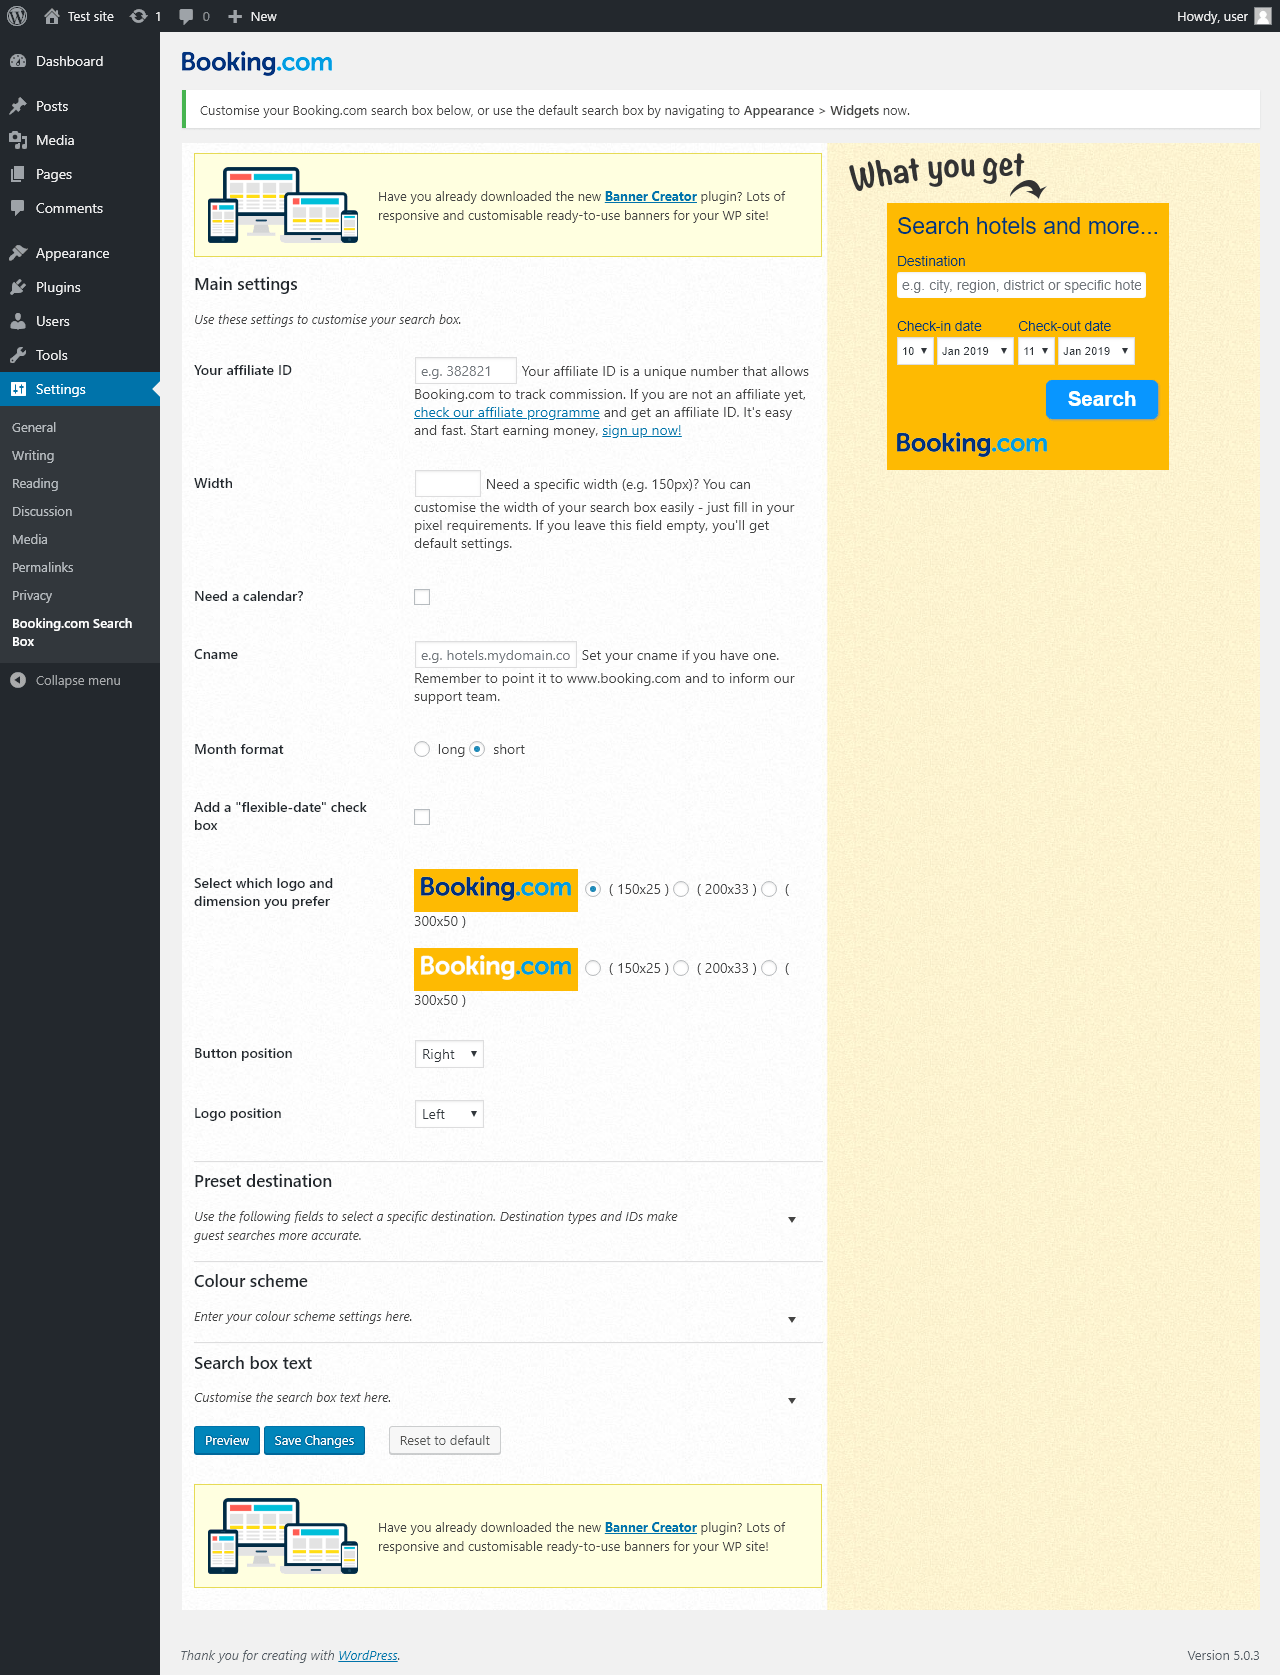The height and width of the screenshot is (1675, 1280).
Task: Choose white logo 300x50 size
Action: click(769, 968)
